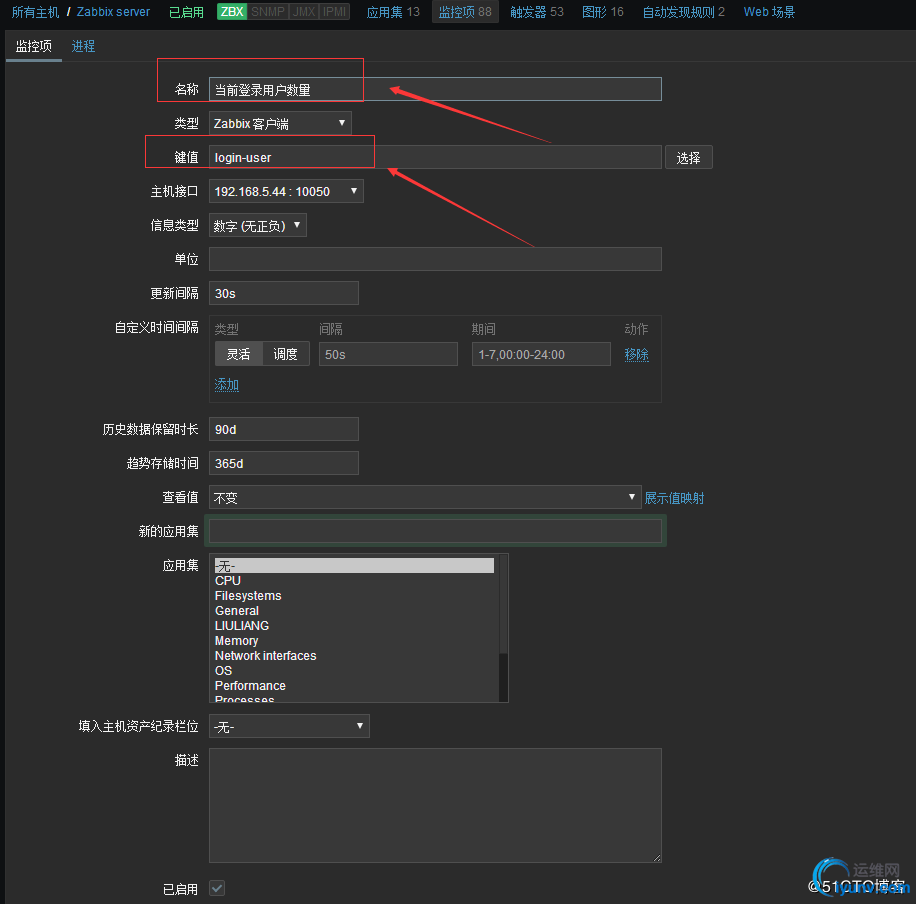The height and width of the screenshot is (904, 916).
Task: Open the 应用集 13 section
Action: [393, 12]
